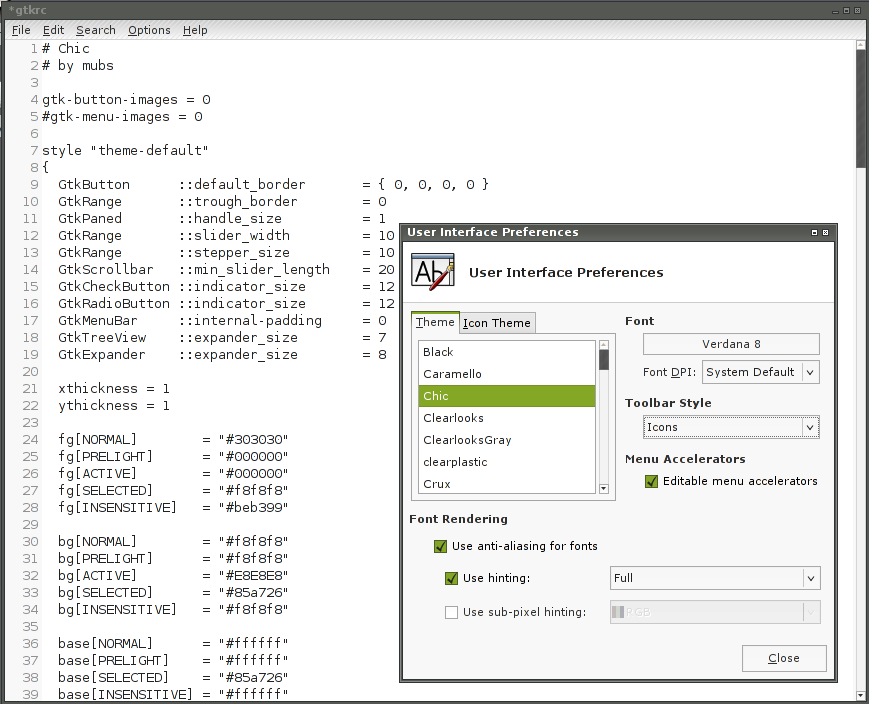Select the clearplastic theme
The width and height of the screenshot is (869, 704).
point(507,462)
